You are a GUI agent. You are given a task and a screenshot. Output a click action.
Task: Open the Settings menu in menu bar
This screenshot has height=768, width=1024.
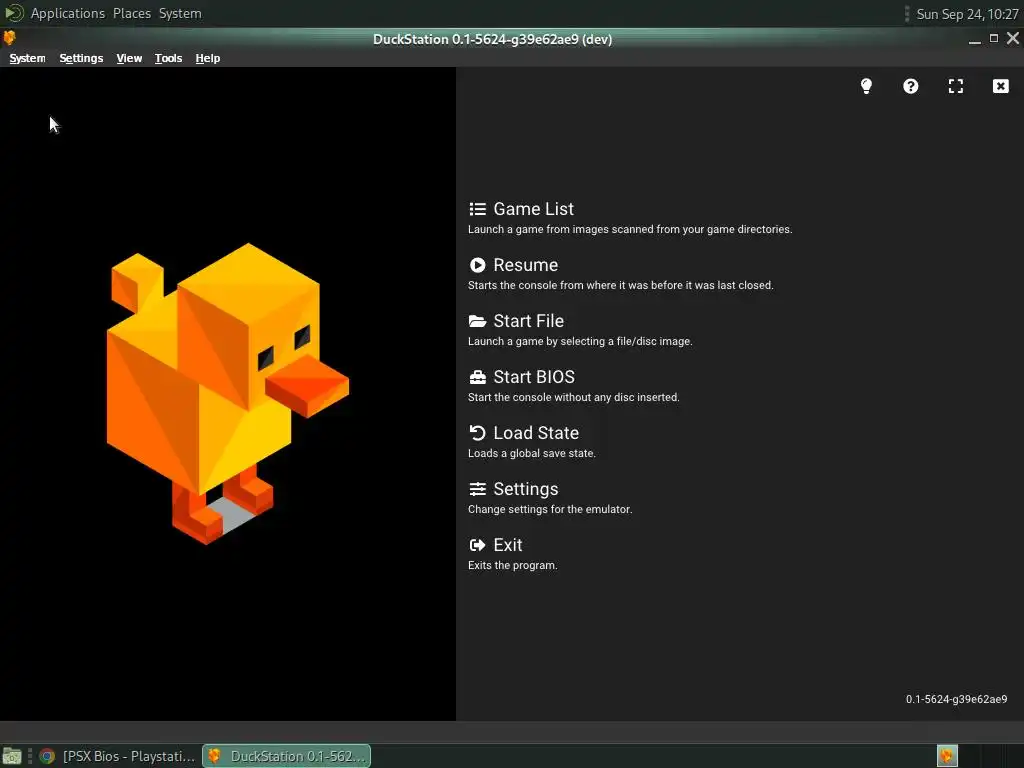click(81, 58)
